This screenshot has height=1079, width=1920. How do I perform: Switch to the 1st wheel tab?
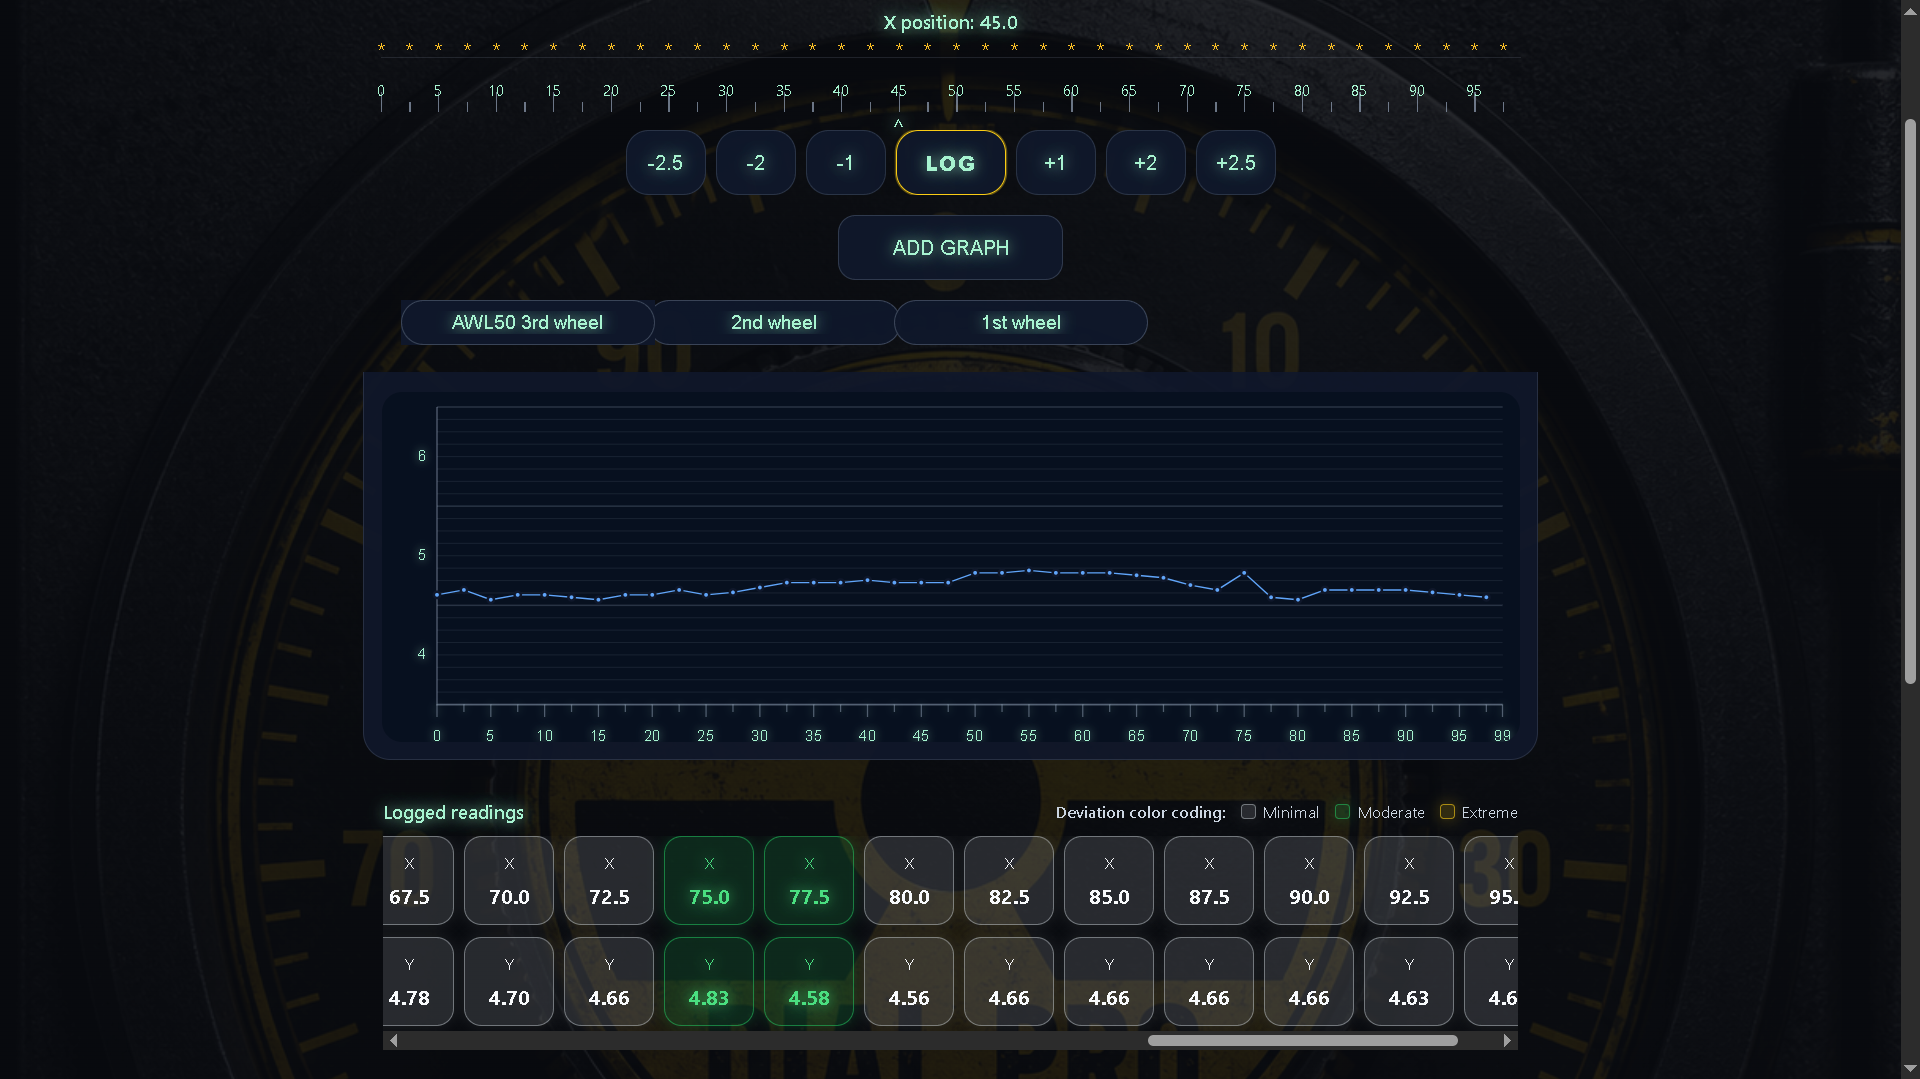coord(1021,323)
